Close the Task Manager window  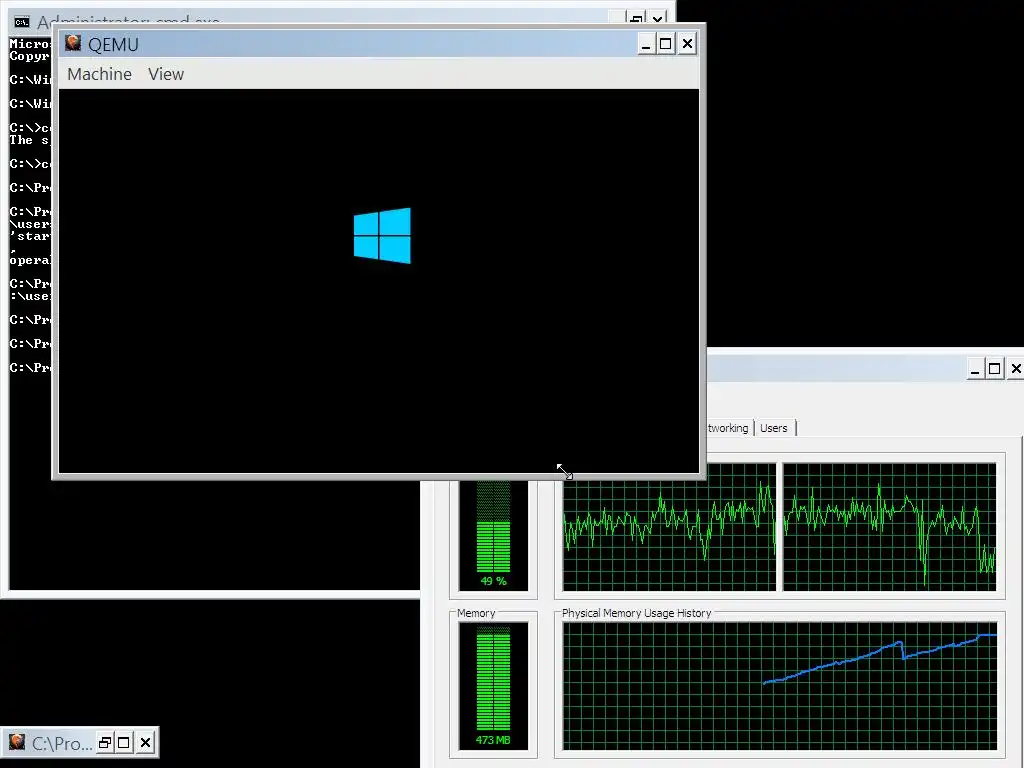coord(1016,369)
